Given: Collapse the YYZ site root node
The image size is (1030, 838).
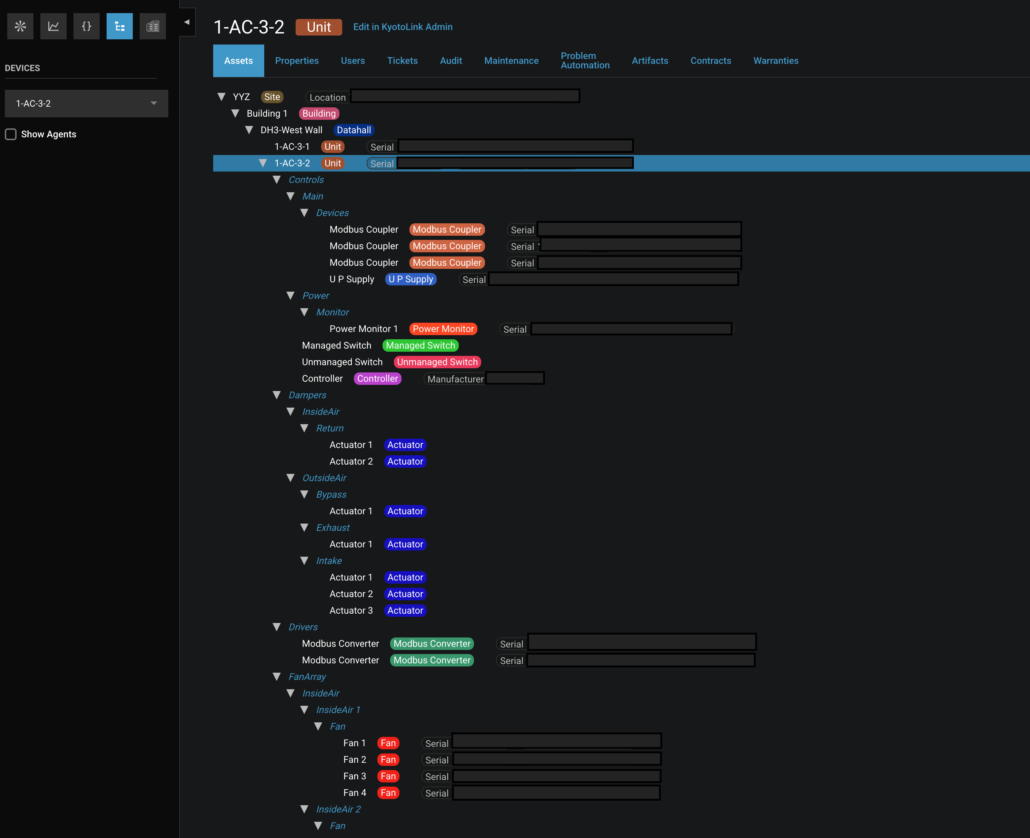Looking at the screenshot, I should click(x=221, y=97).
